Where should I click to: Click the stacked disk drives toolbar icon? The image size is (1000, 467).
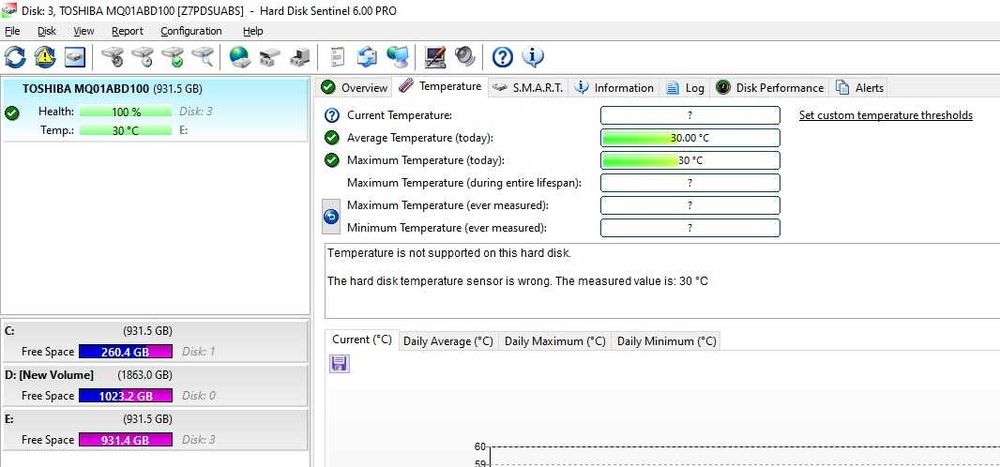(x=270, y=57)
